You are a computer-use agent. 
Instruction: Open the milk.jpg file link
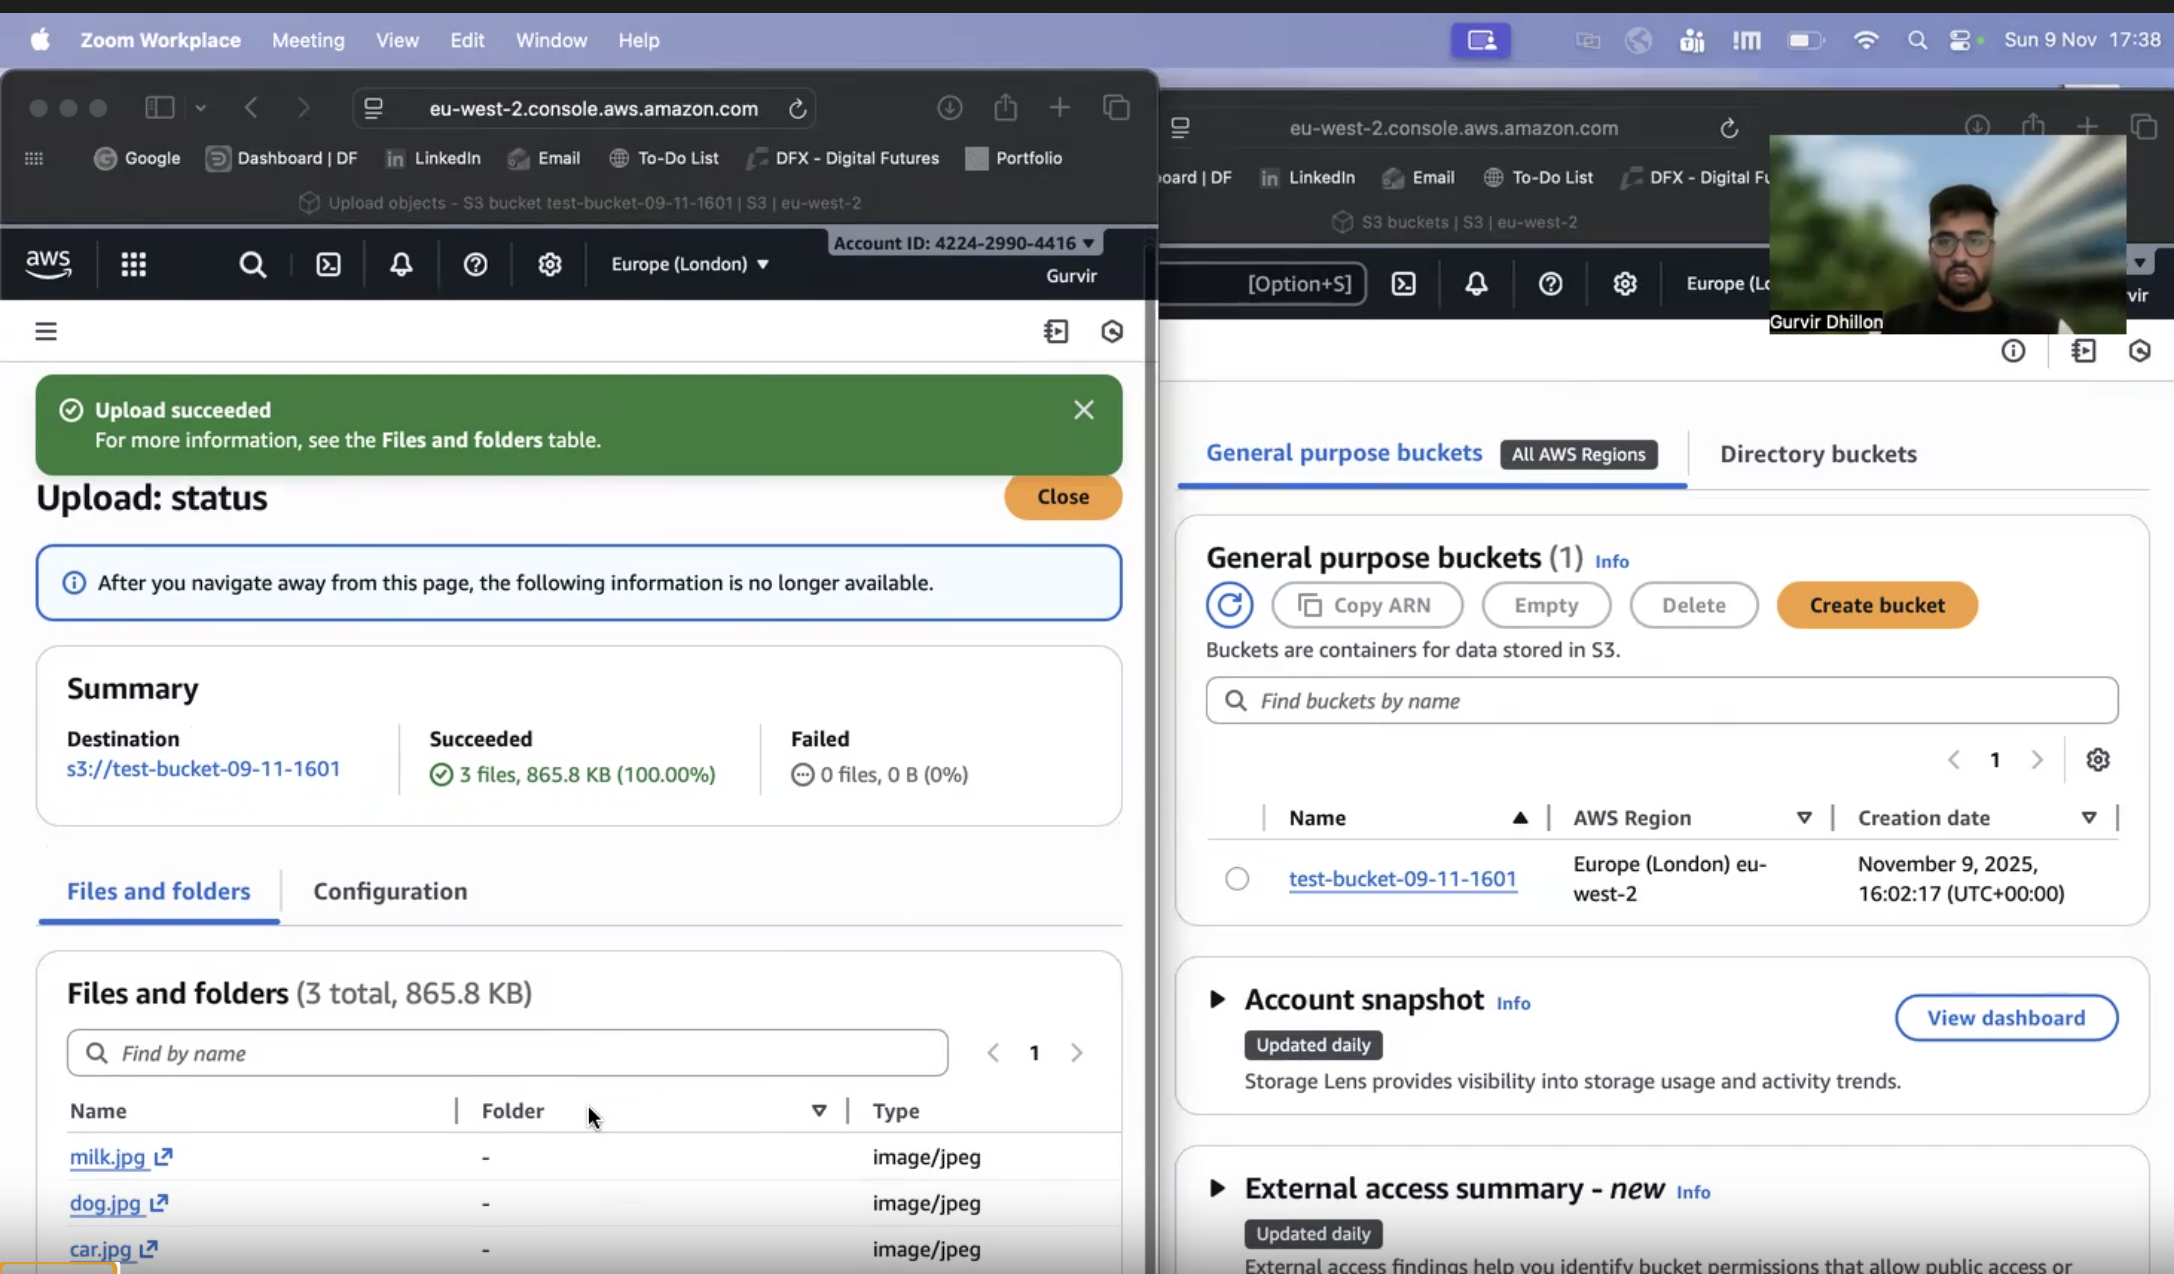[x=108, y=1157]
